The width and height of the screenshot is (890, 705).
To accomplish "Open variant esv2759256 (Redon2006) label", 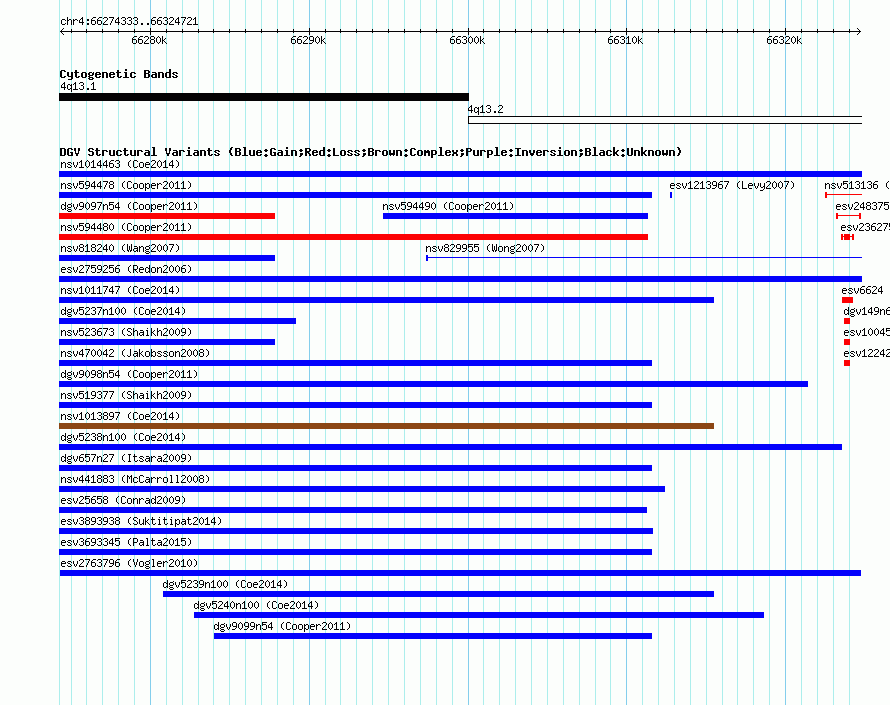I will coord(126,269).
